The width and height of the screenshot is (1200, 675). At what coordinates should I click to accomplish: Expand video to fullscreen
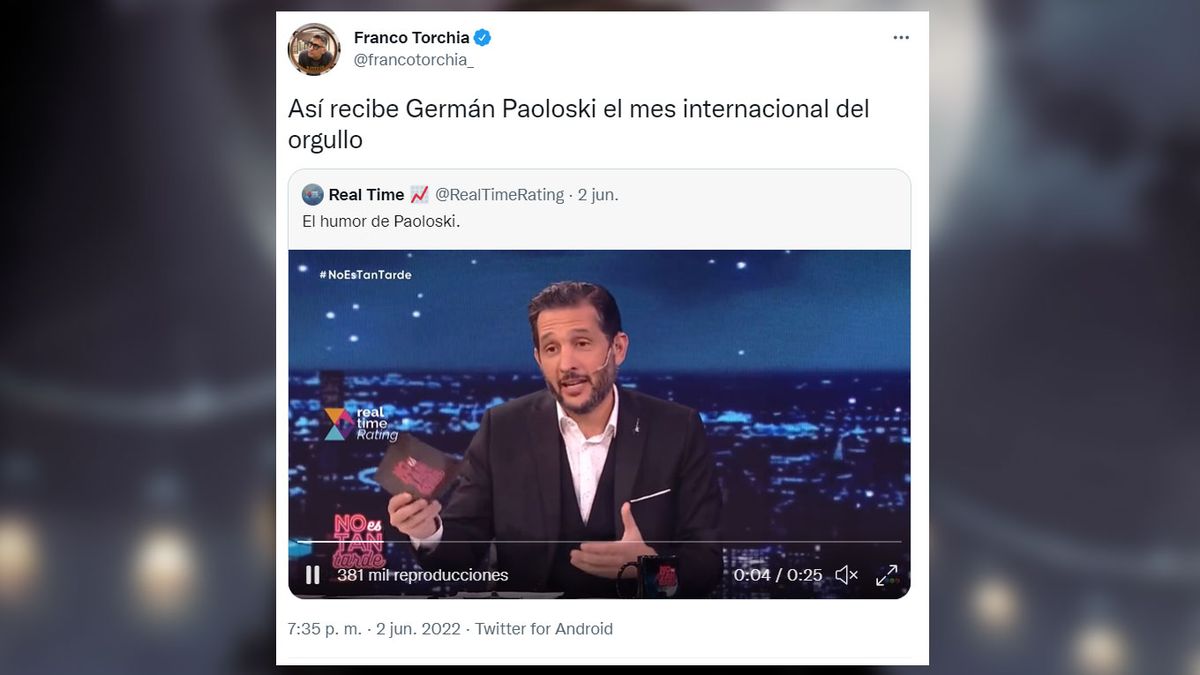pos(886,575)
